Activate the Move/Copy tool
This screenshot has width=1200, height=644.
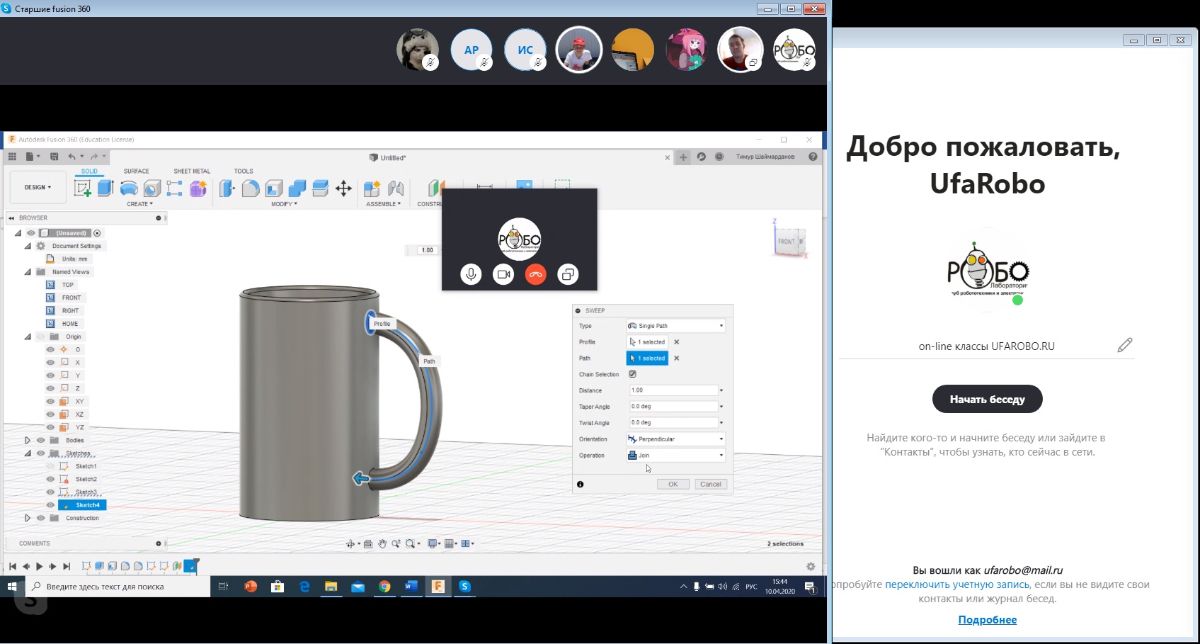pyautogui.click(x=343, y=188)
